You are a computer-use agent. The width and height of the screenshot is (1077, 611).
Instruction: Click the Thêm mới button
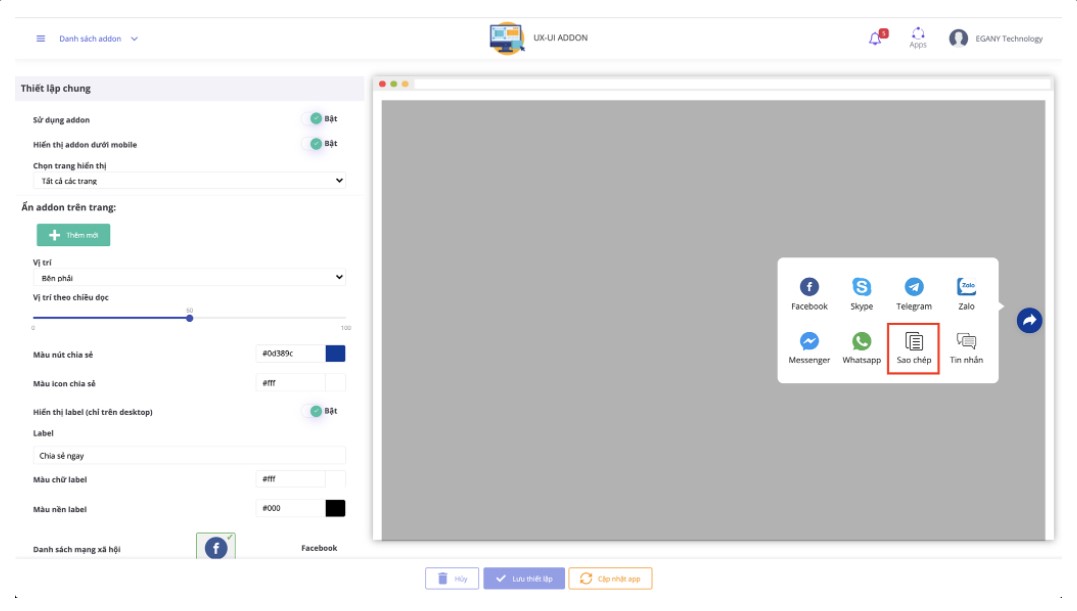[73, 235]
